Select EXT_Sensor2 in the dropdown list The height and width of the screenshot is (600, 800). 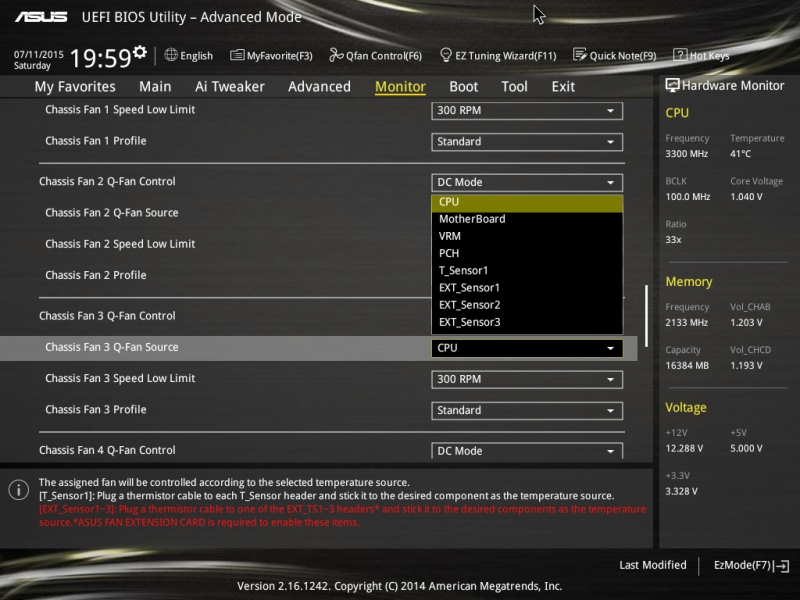click(x=527, y=305)
